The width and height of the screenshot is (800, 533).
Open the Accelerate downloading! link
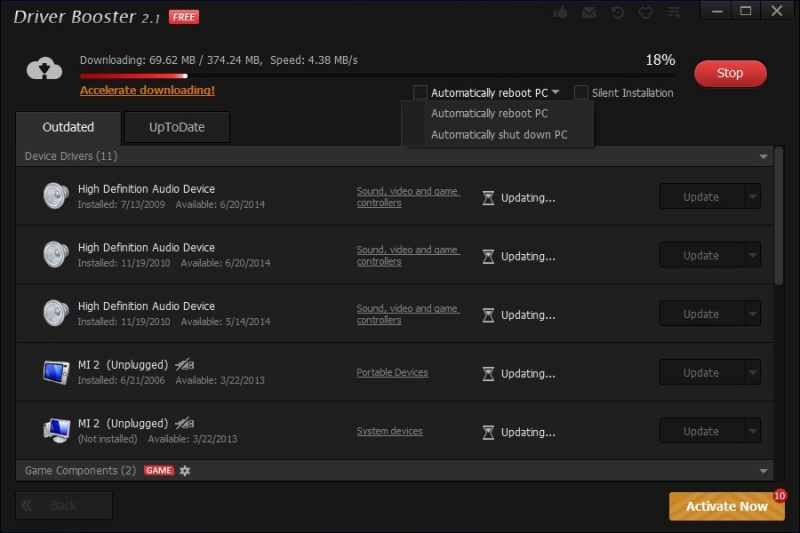point(147,90)
